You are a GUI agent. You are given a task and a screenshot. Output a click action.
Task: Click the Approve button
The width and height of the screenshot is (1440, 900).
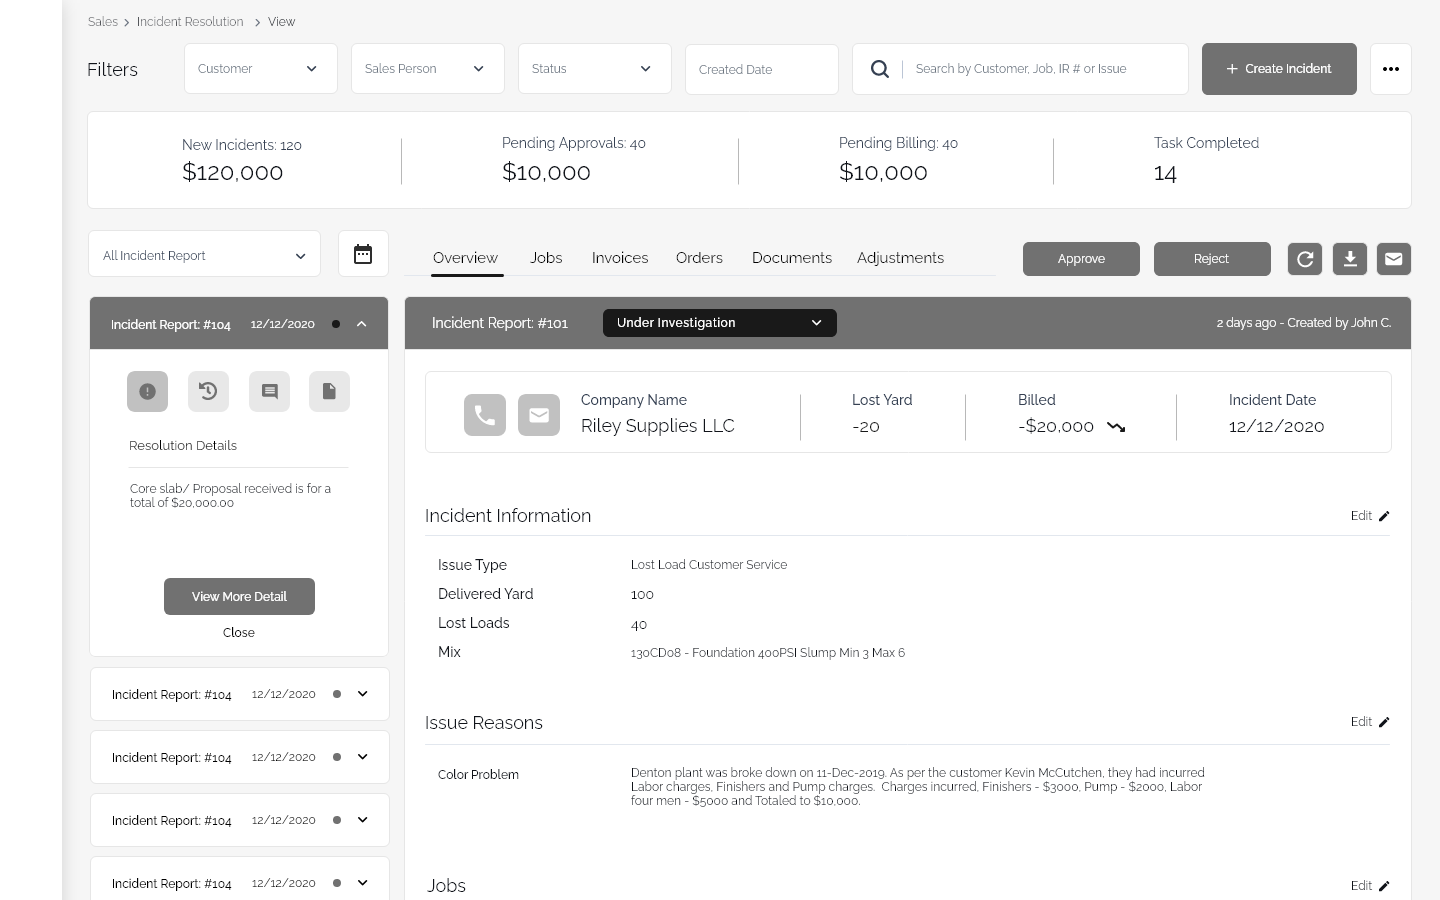1081,259
